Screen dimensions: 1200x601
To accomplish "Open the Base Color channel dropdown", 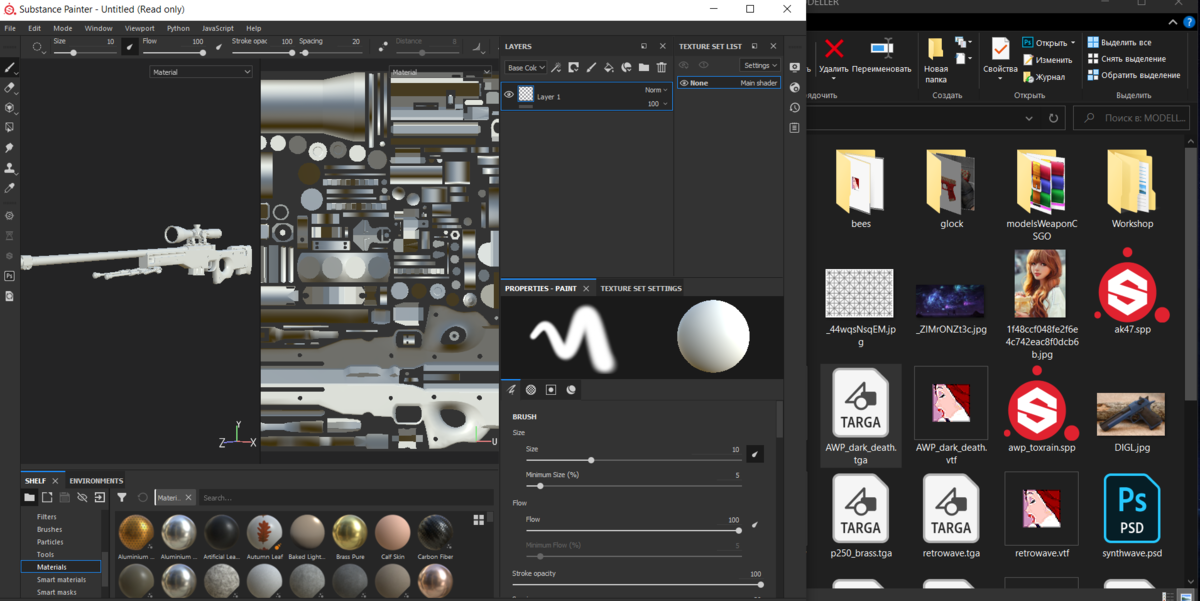I will (x=525, y=68).
